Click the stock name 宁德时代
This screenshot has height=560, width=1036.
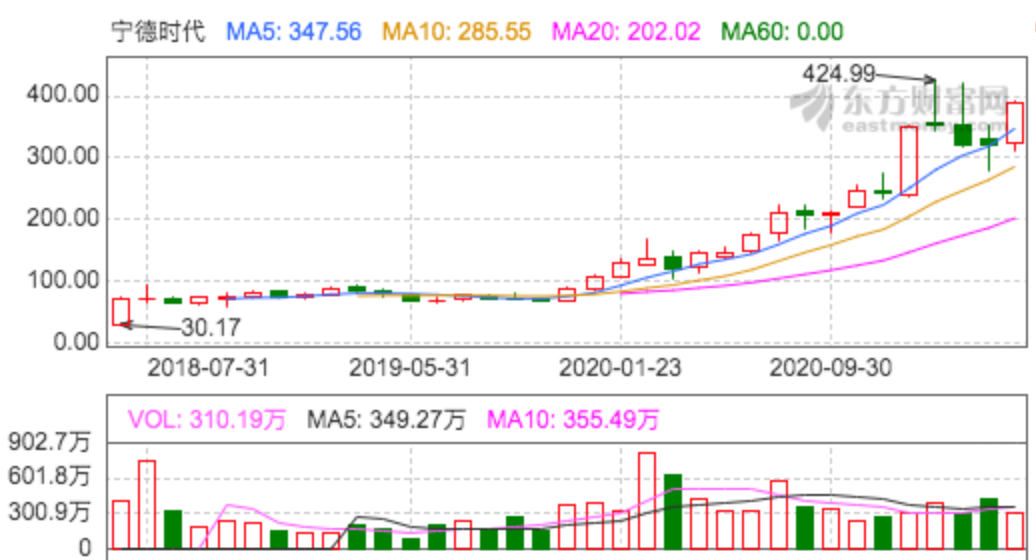[159, 31]
